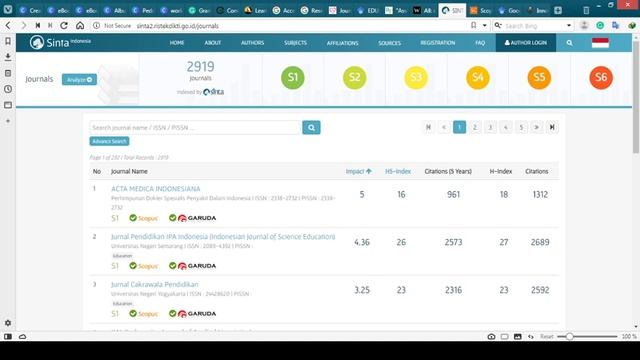Open AUTHORS menu item
This screenshot has height=360, width=640.
pyautogui.click(x=252, y=43)
